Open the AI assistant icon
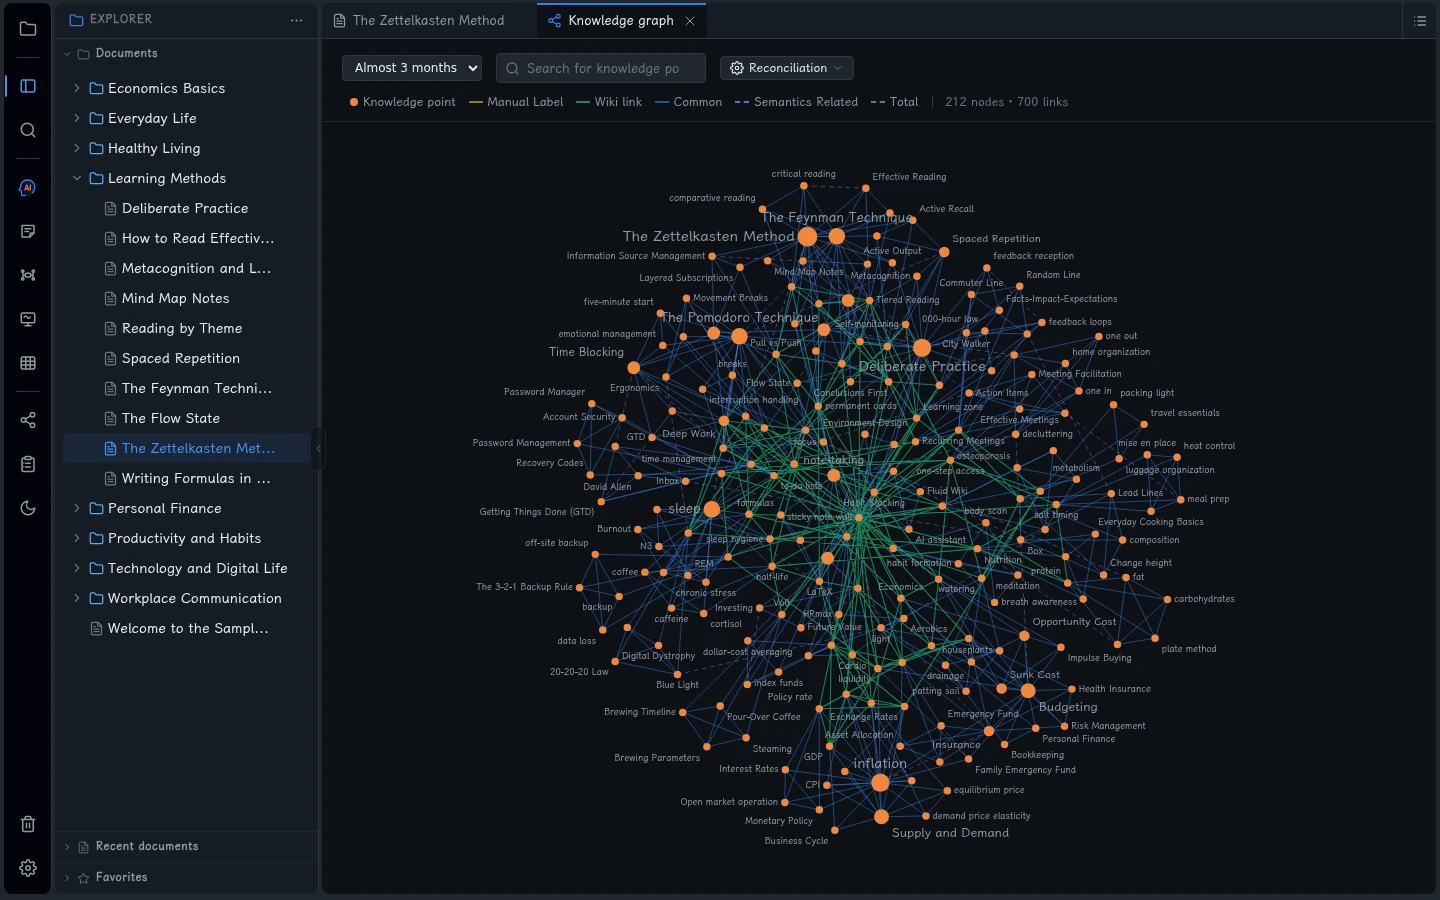This screenshot has width=1440, height=900. [28, 188]
